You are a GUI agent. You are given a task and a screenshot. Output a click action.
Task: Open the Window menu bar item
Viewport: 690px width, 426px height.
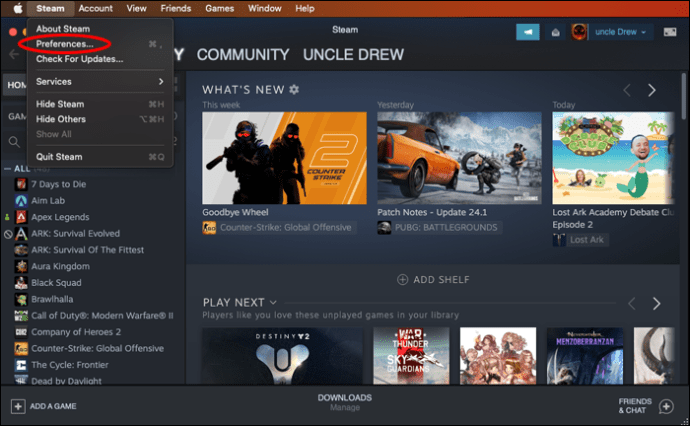[264, 8]
